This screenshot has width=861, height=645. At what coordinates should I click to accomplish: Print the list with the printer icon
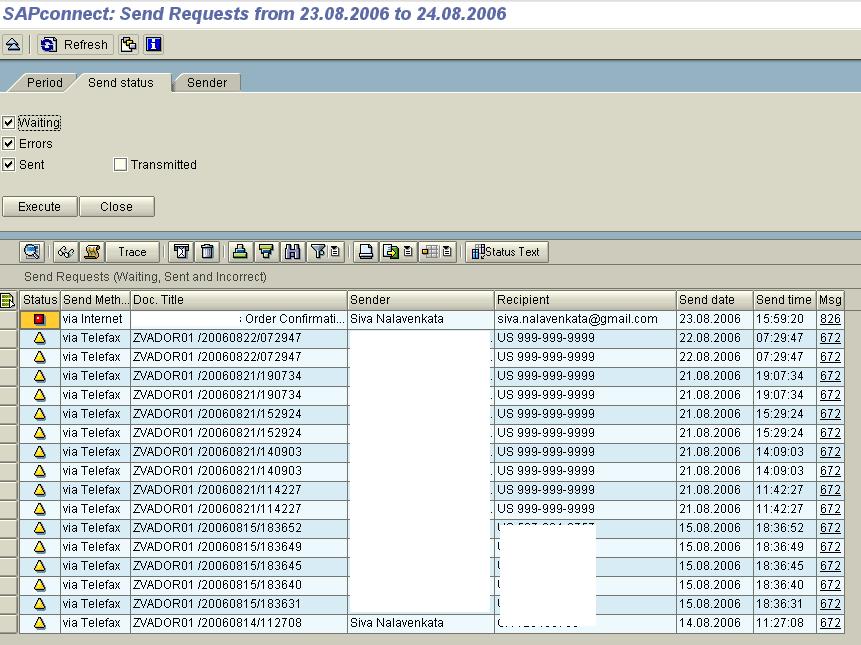pos(366,252)
